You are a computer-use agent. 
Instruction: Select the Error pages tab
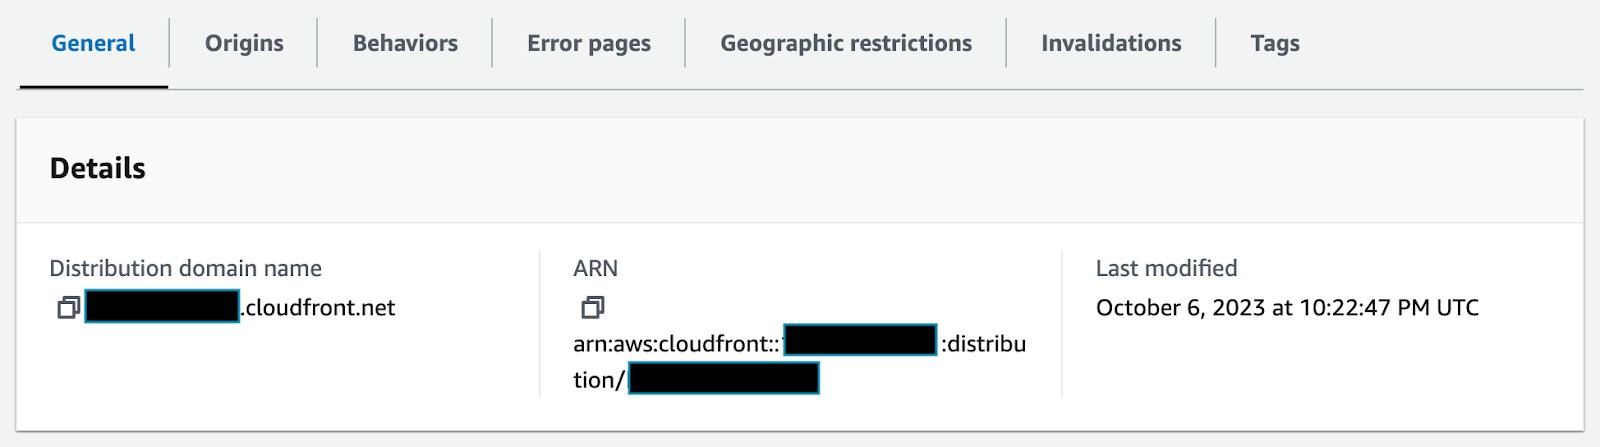pos(589,43)
